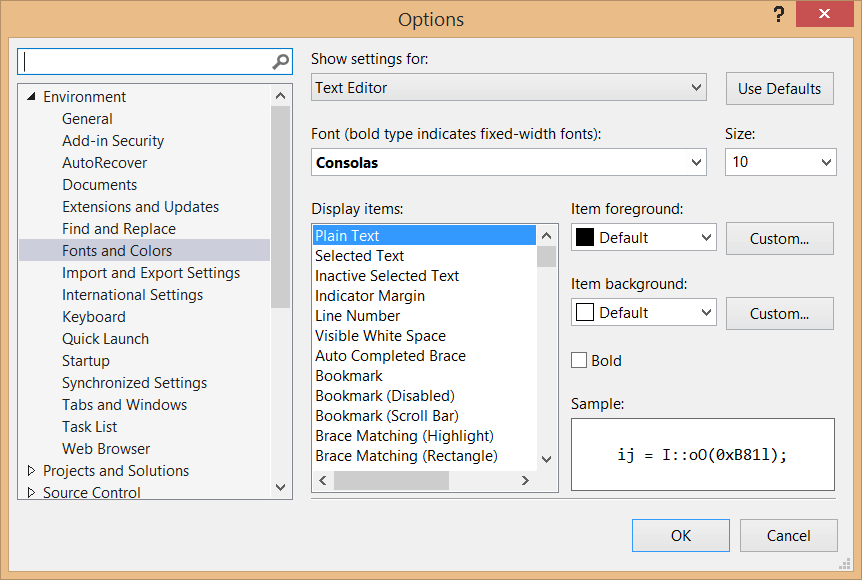Collapse the Environment tree node

pyautogui.click(x=32, y=97)
